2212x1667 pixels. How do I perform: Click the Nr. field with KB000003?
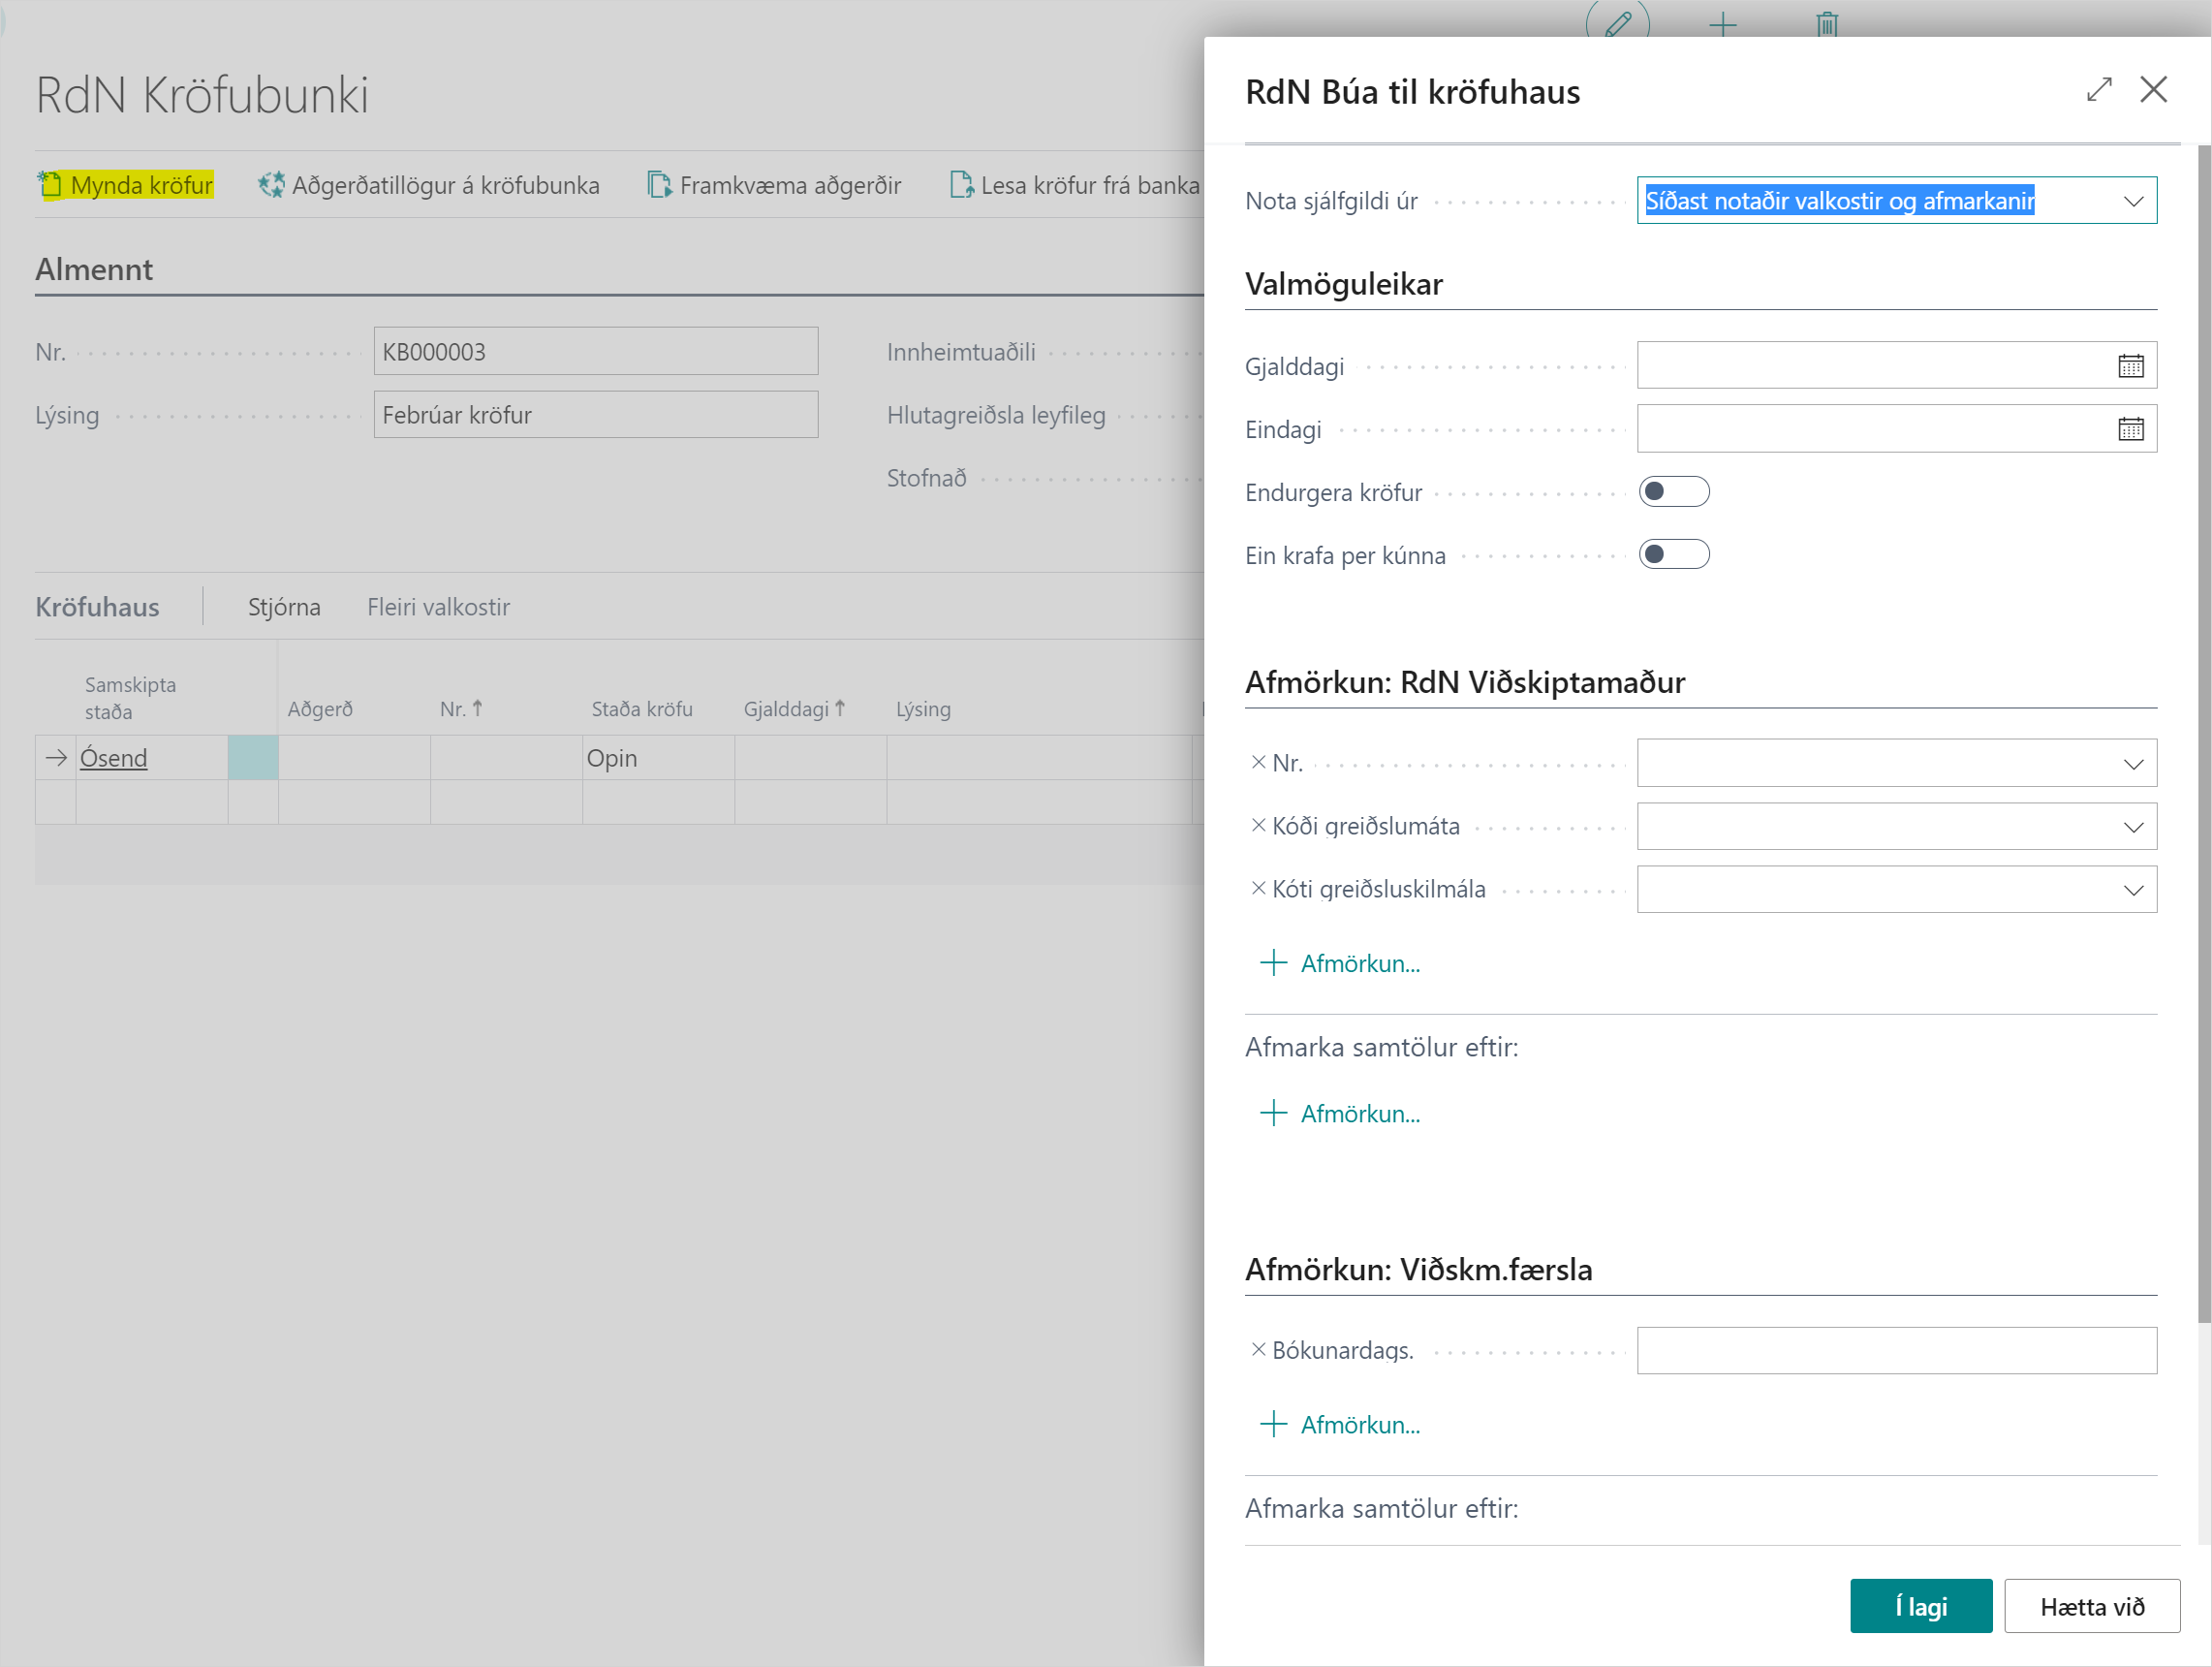coord(596,351)
